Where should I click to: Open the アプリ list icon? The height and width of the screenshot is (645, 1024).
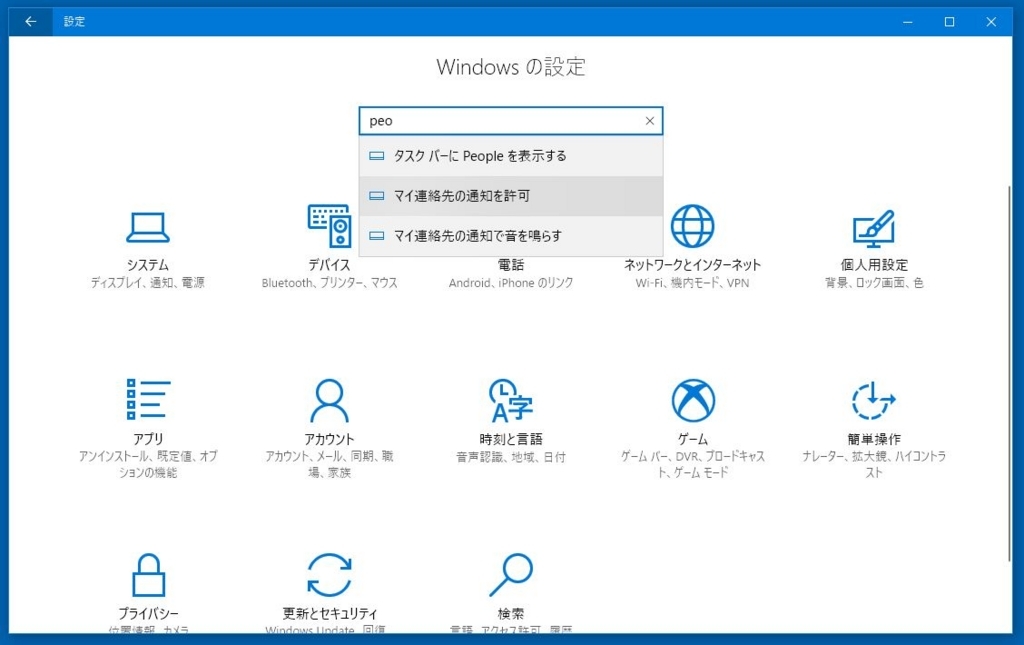coord(148,399)
